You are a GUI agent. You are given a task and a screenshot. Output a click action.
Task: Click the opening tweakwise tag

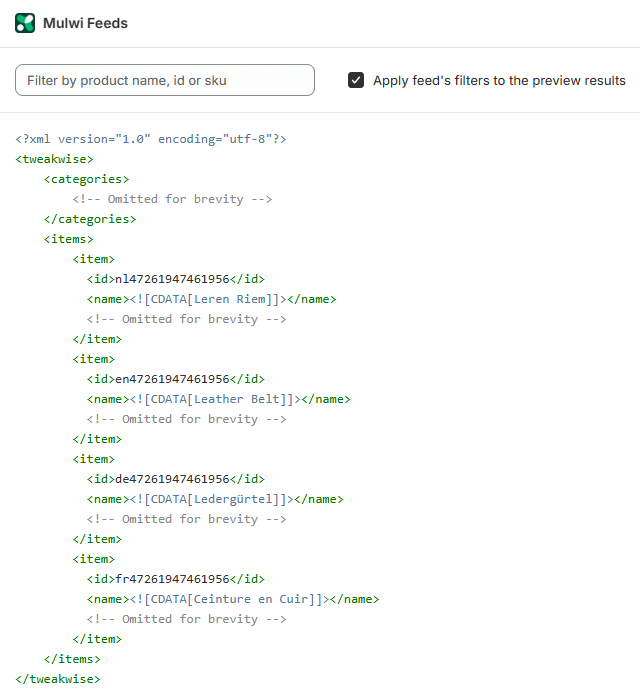pyautogui.click(x=55, y=159)
